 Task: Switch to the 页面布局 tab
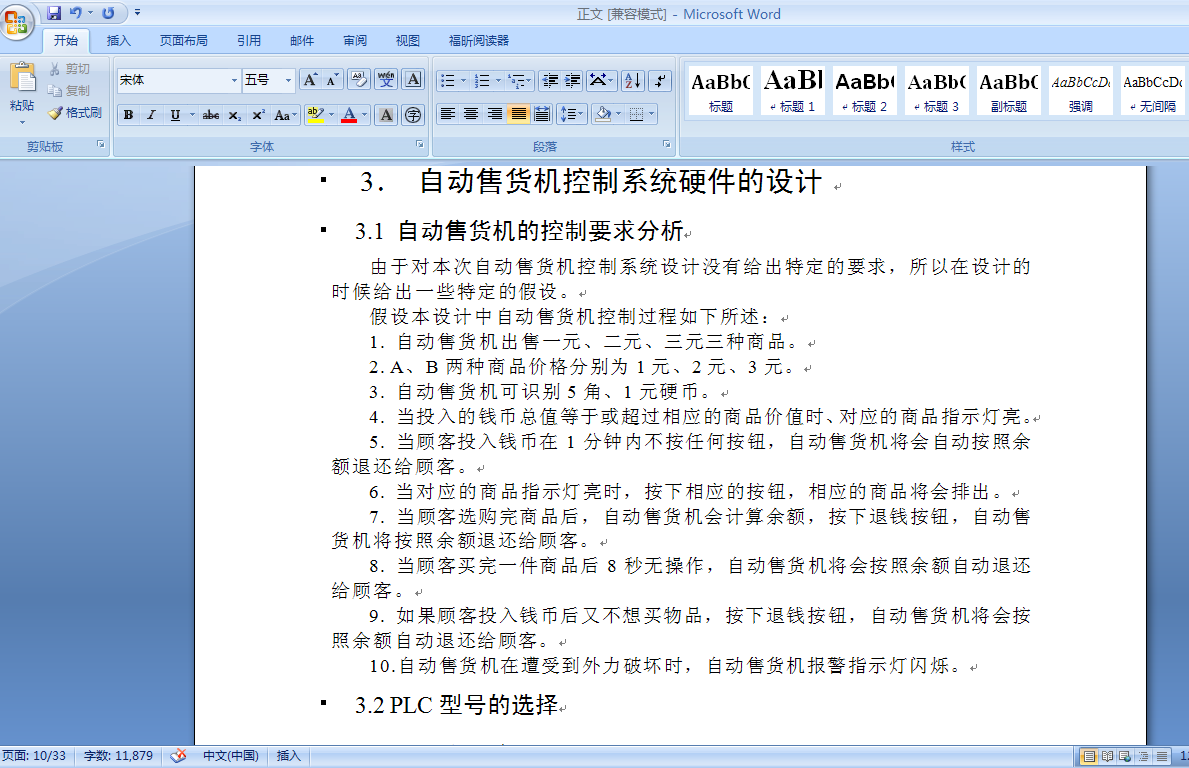point(184,41)
